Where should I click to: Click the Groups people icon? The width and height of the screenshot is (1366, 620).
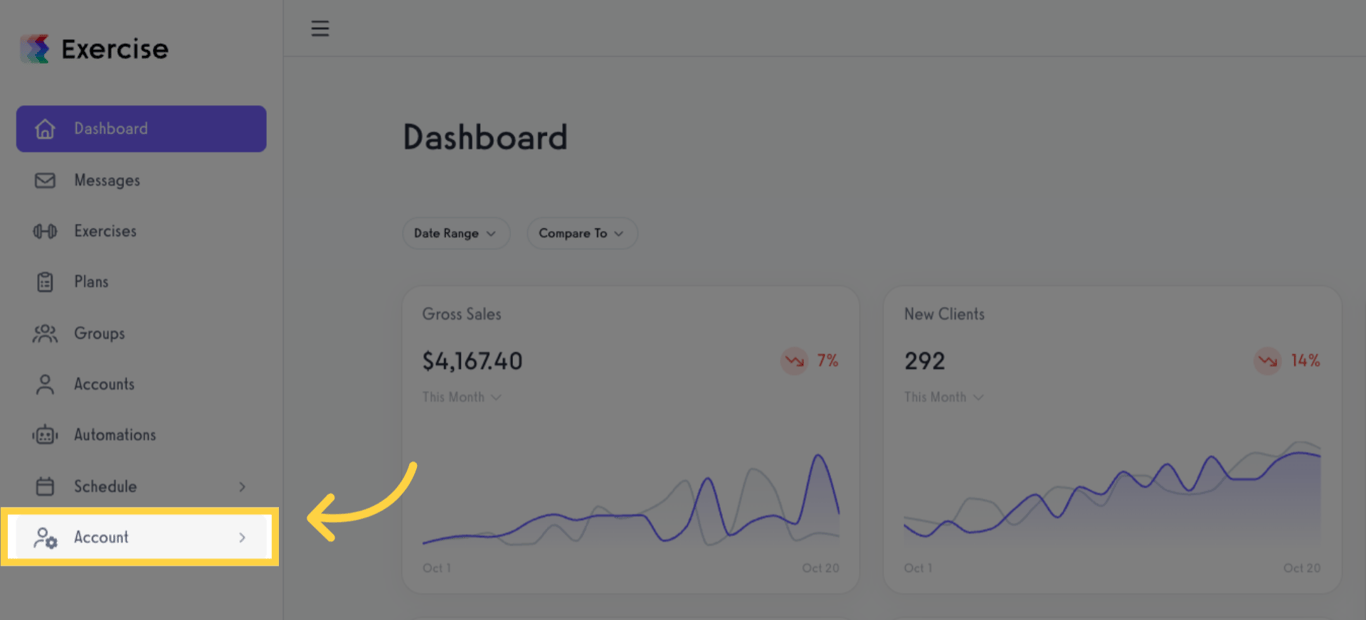click(45, 334)
